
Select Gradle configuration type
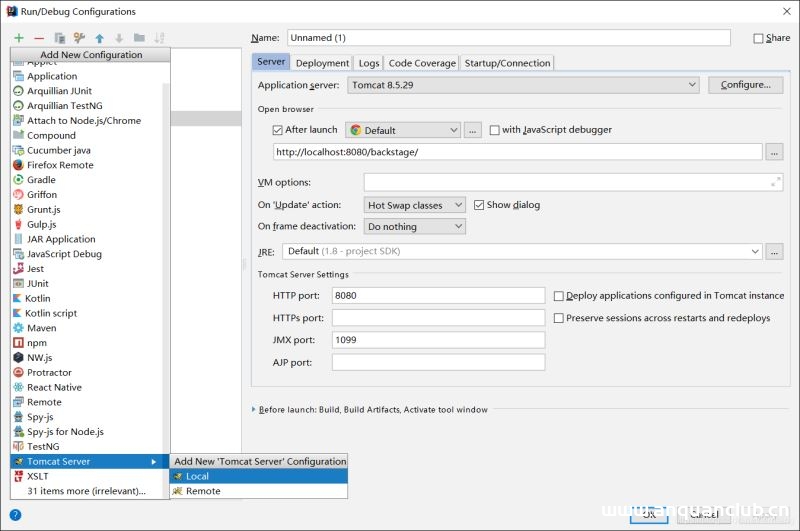pyautogui.click(x=41, y=180)
